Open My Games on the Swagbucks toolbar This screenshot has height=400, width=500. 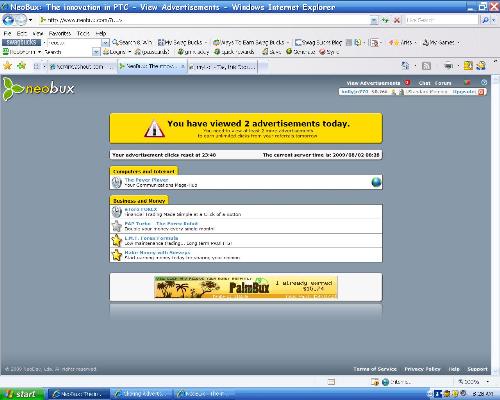click(x=441, y=42)
